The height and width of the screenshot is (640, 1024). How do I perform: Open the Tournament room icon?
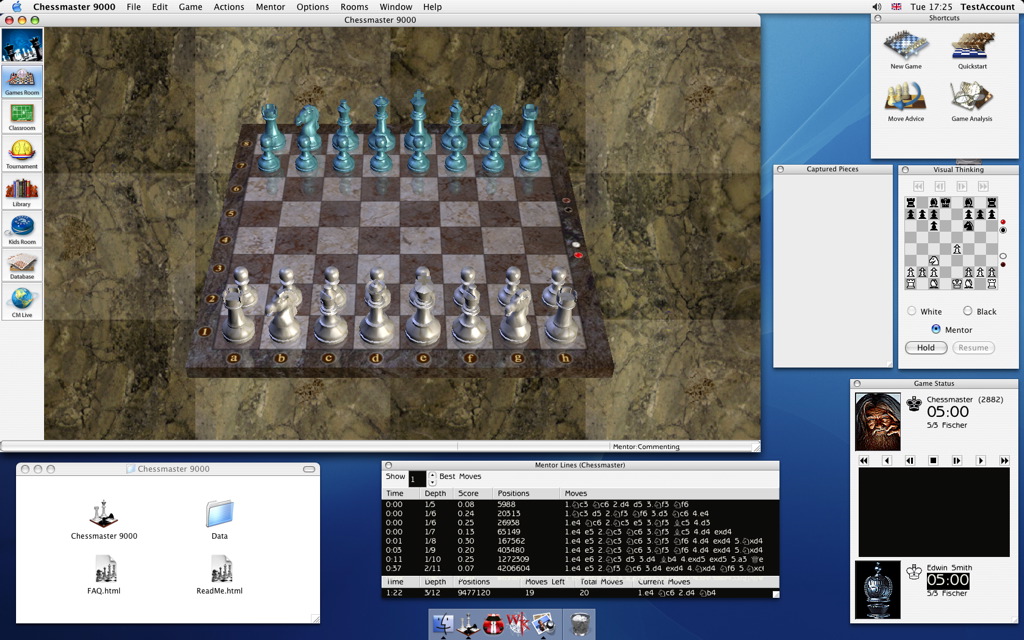[x=22, y=154]
